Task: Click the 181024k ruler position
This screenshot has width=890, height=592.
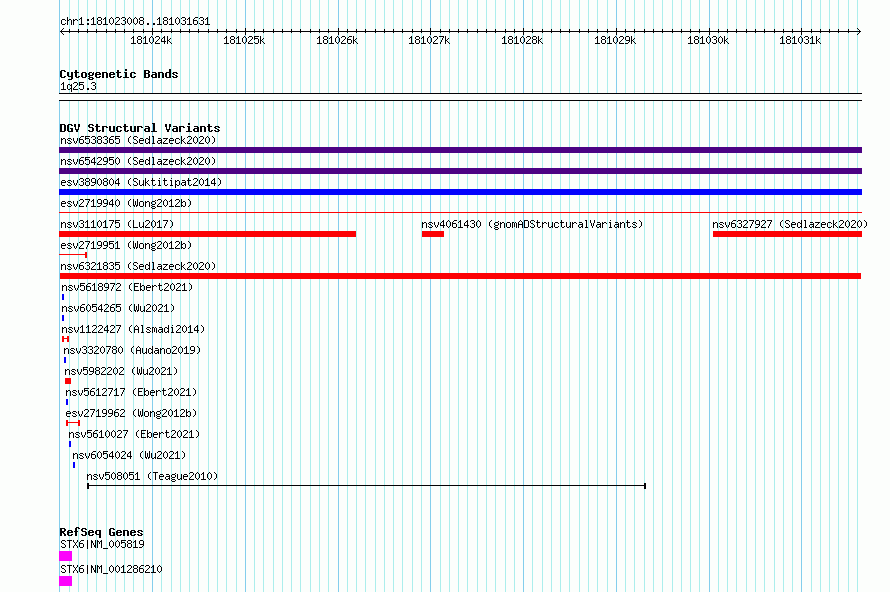Action: tap(151, 40)
